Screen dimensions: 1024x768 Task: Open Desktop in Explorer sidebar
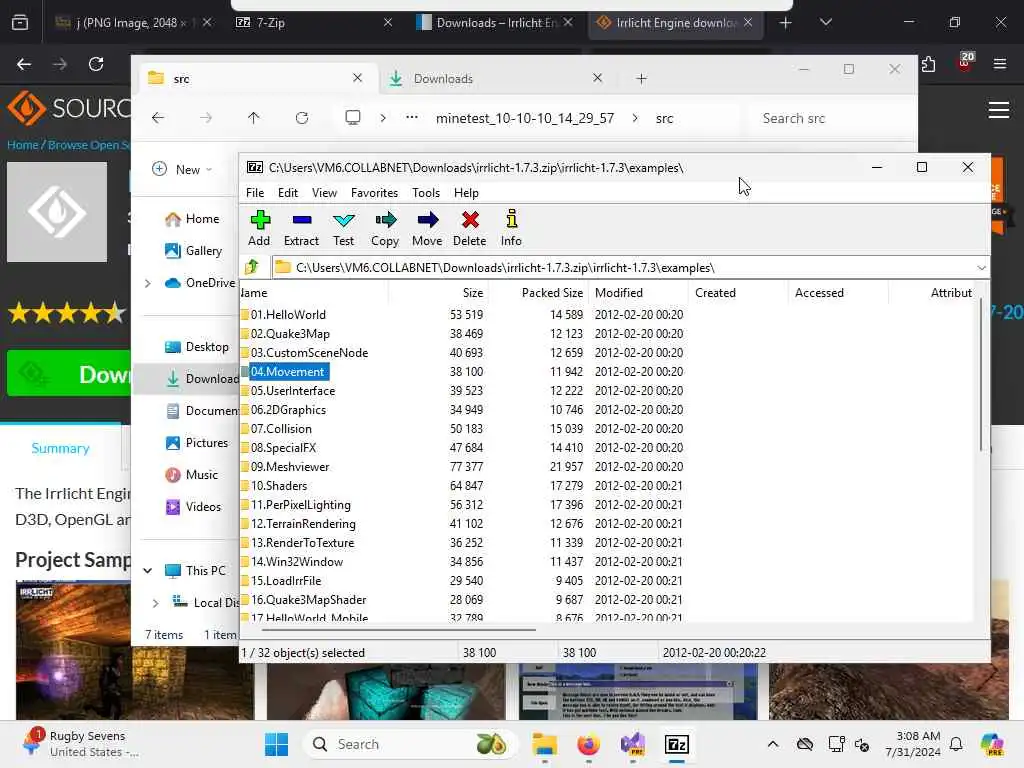point(197,347)
